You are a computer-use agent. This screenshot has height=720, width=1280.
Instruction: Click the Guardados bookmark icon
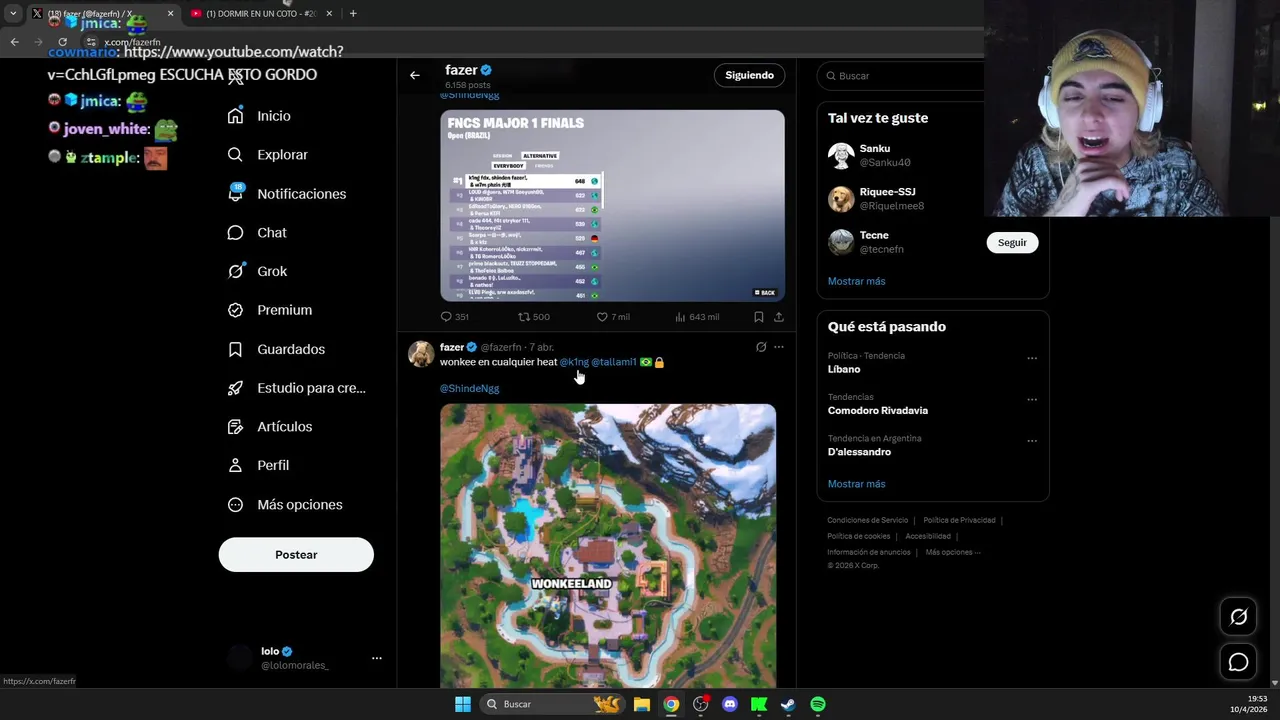coord(235,349)
